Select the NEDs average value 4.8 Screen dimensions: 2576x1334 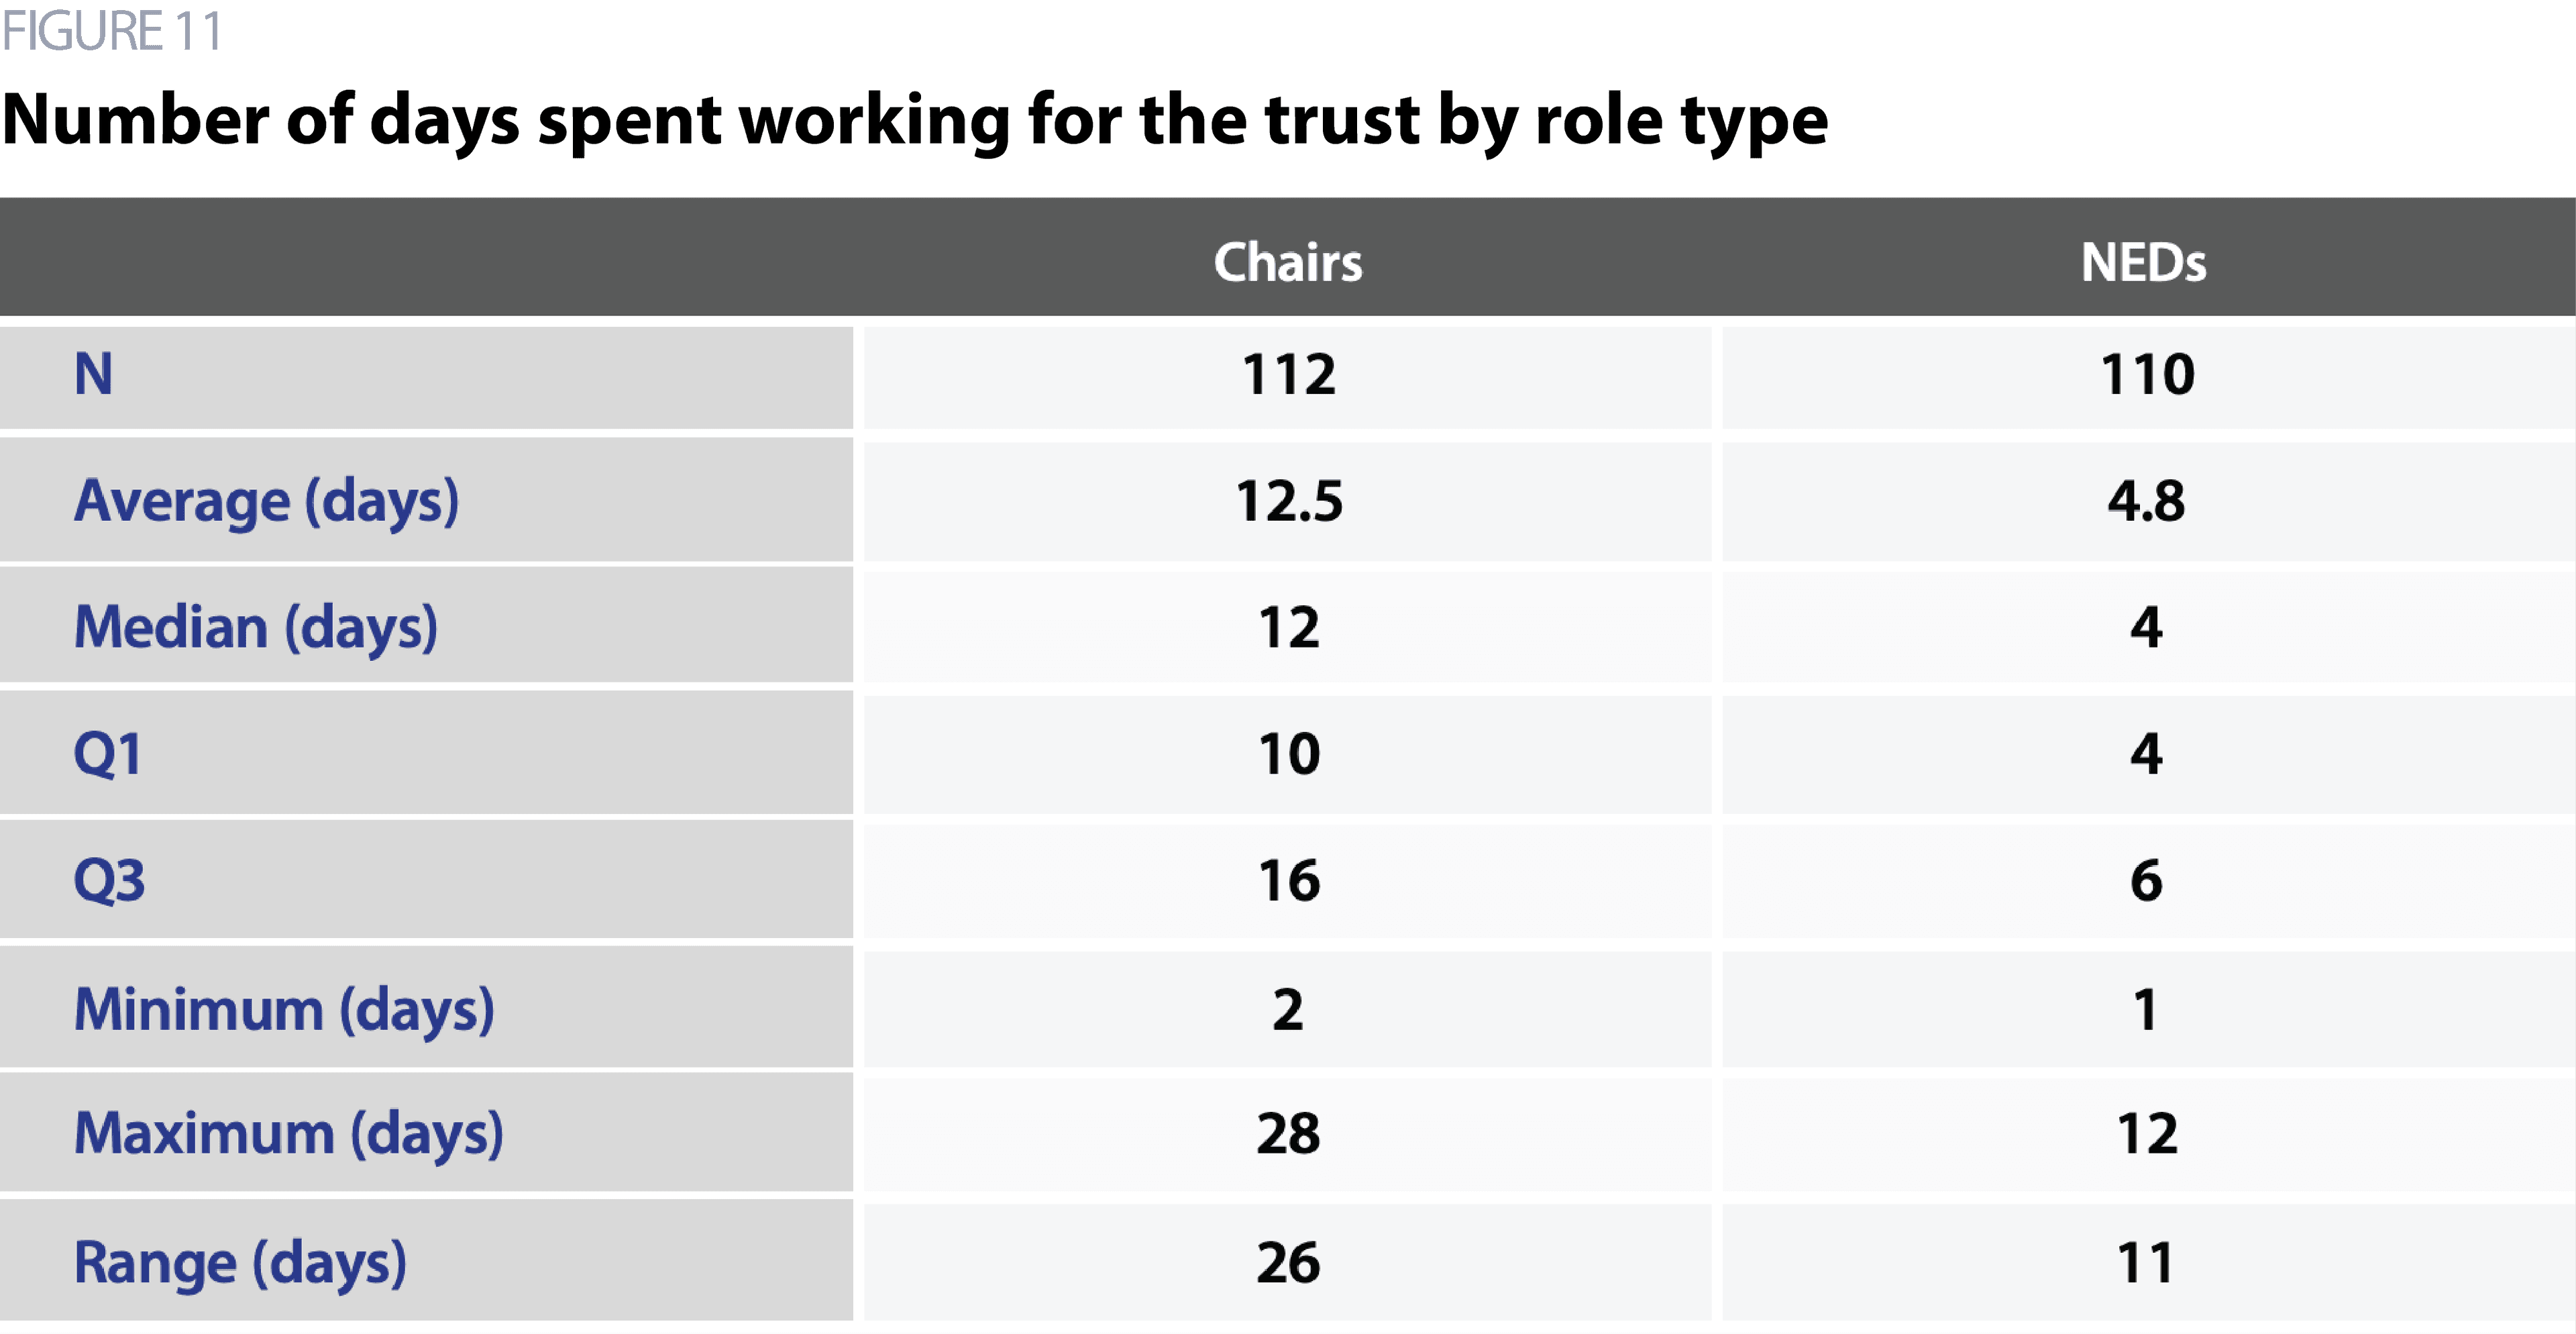coord(2146,501)
